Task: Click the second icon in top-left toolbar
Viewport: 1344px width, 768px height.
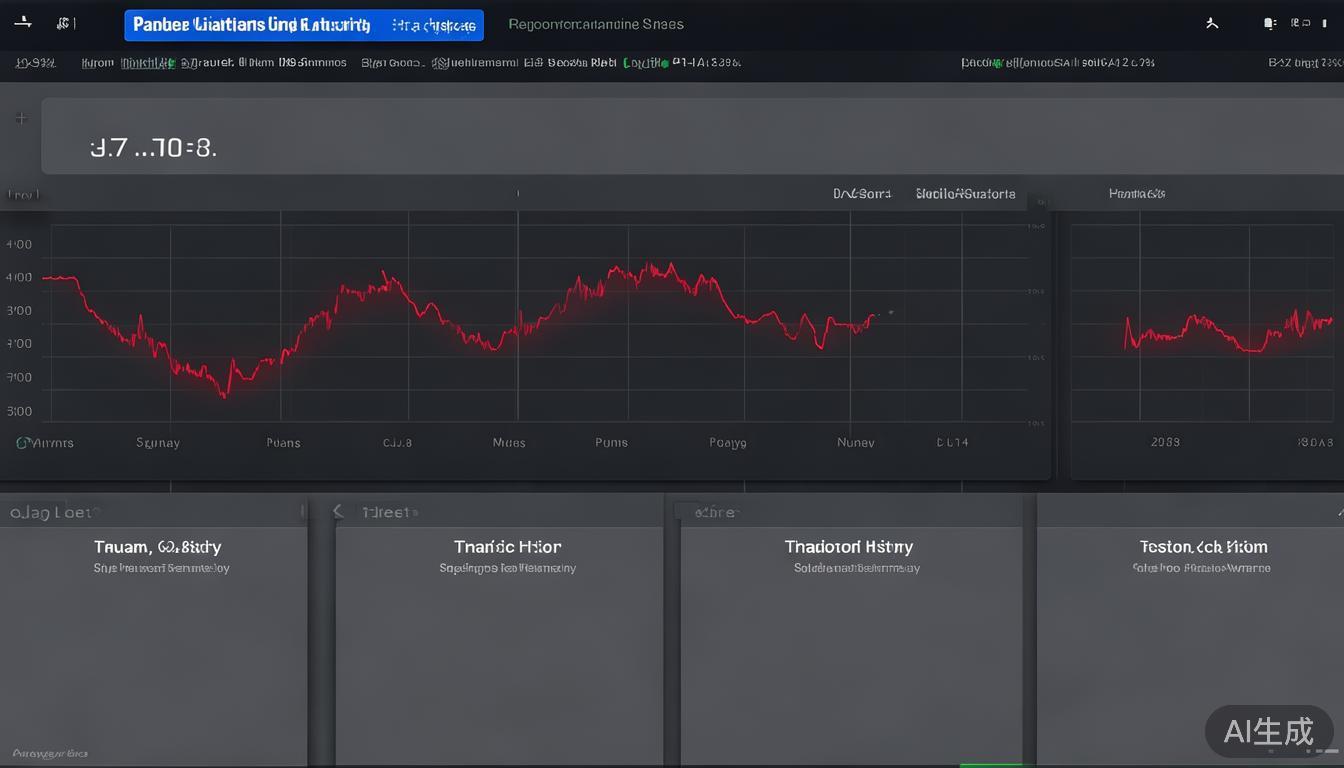Action: tap(65, 23)
